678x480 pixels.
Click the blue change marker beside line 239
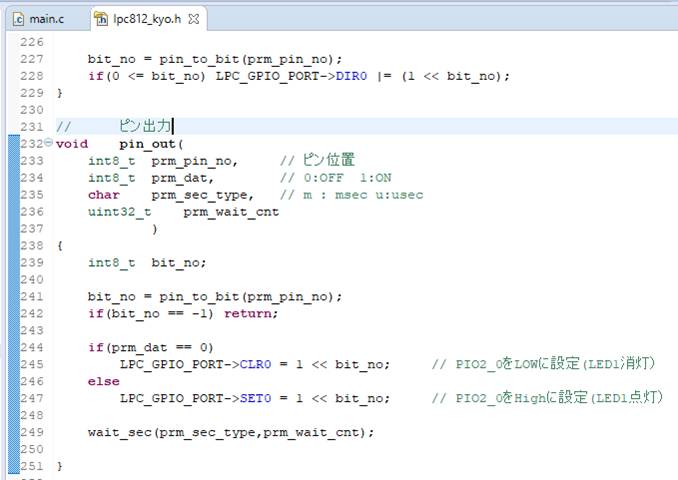12,262
